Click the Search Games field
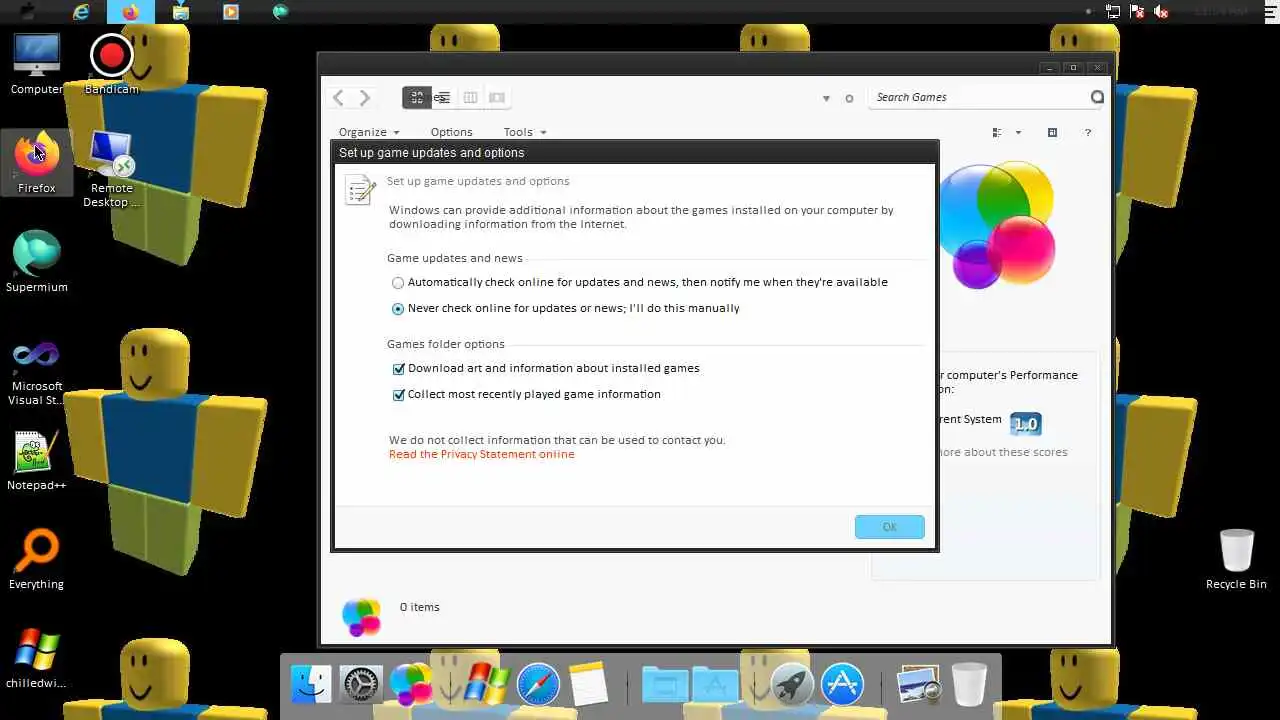Screen dimensions: 1280x720 (978, 97)
